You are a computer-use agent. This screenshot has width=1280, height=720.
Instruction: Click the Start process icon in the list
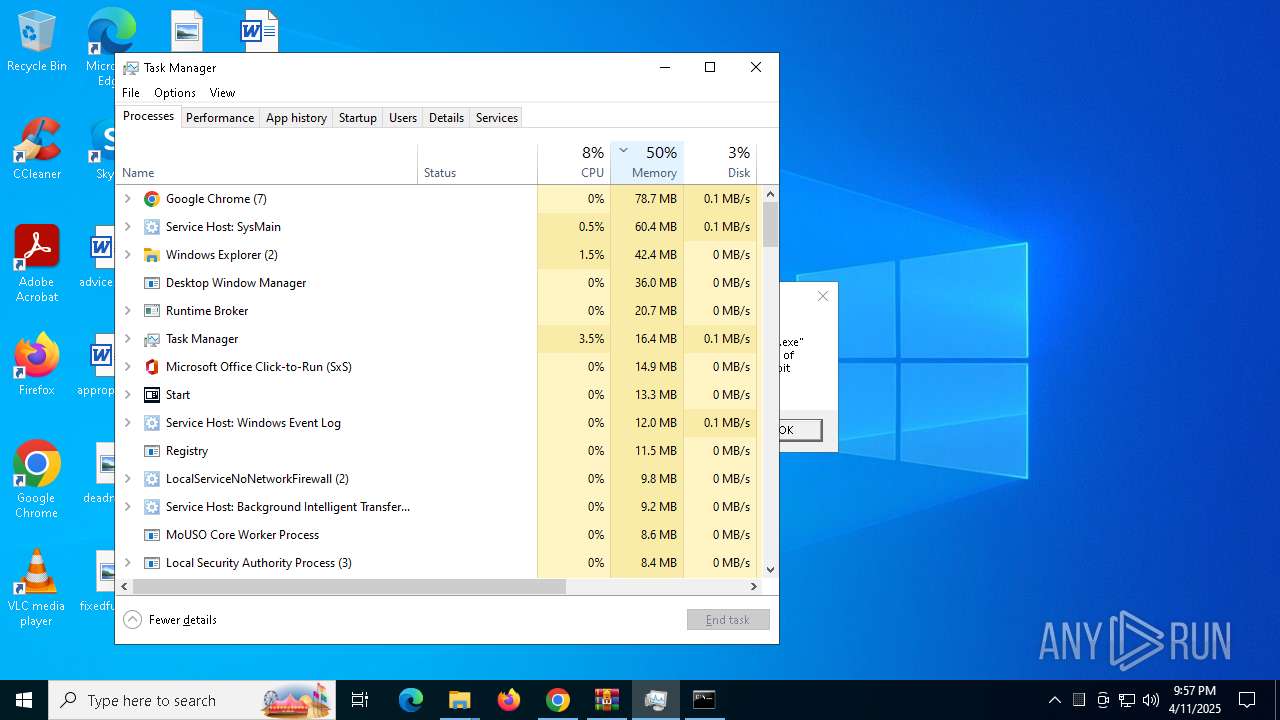pos(152,395)
